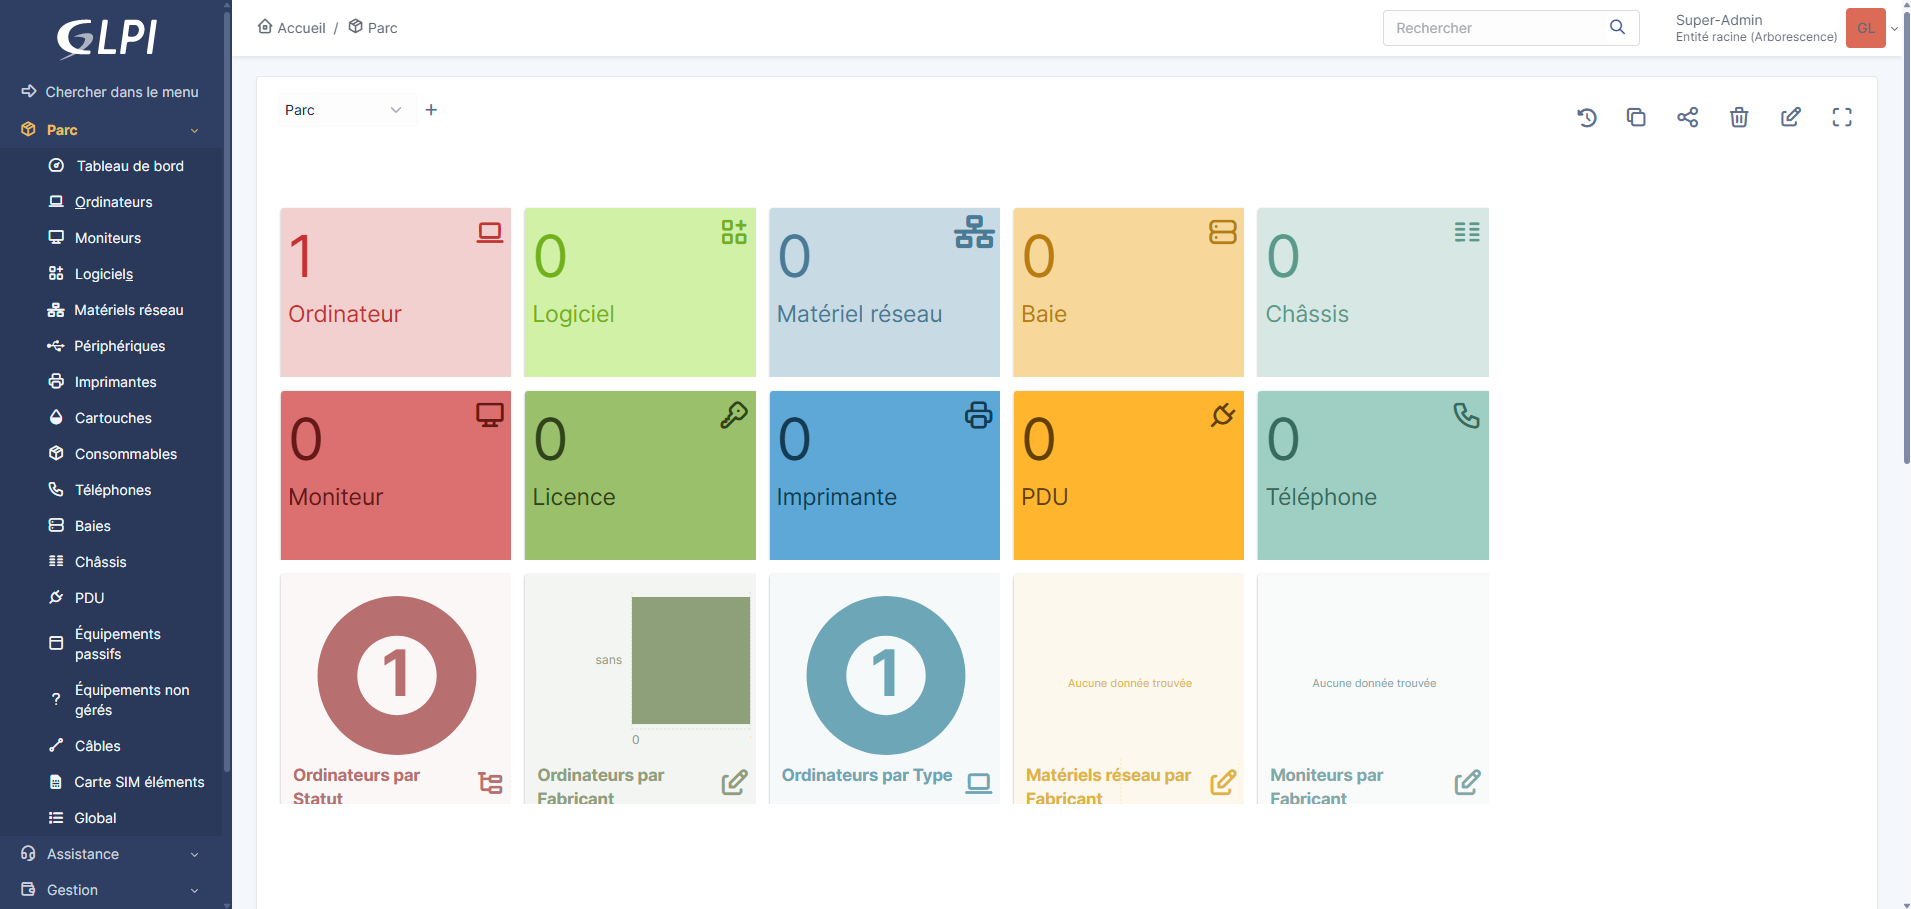Toggle fullscreen mode for the dashboard

coord(1842,118)
